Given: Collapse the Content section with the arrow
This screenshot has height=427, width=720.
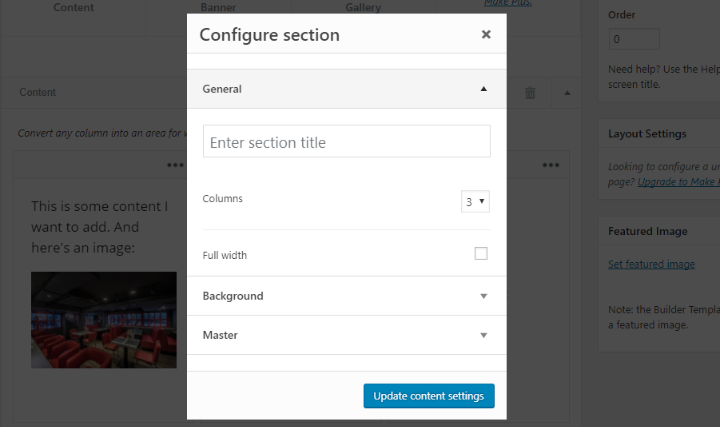Looking at the screenshot, I should tap(567, 93).
